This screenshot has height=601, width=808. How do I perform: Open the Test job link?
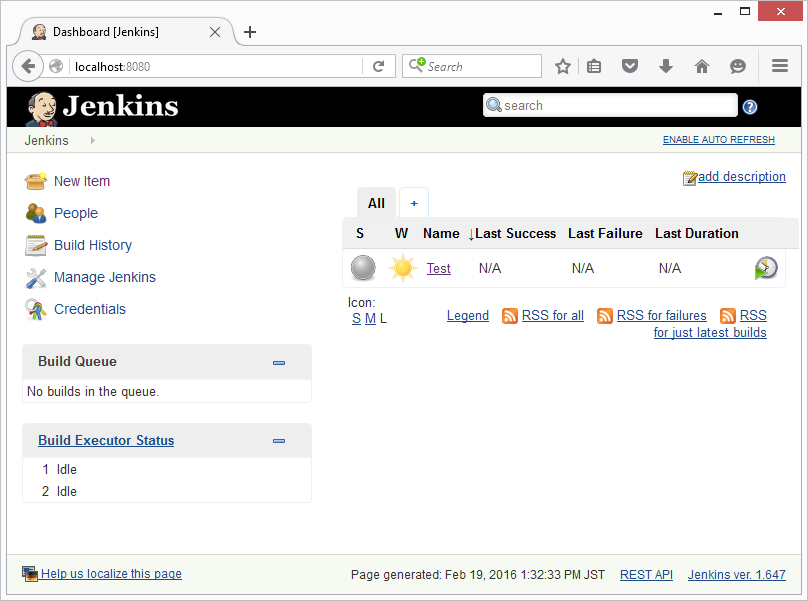pyautogui.click(x=439, y=269)
